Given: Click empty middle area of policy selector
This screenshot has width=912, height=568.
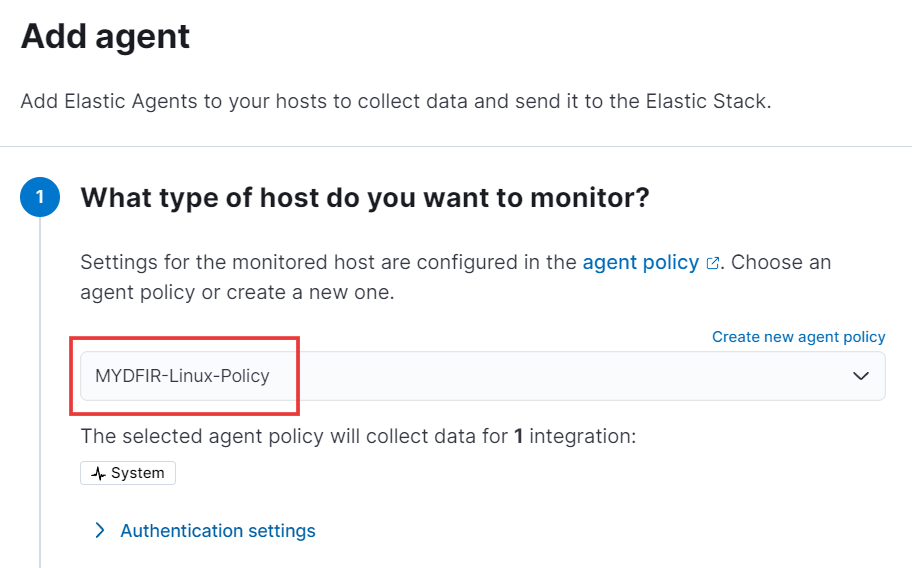Looking at the screenshot, I should 558,376.
